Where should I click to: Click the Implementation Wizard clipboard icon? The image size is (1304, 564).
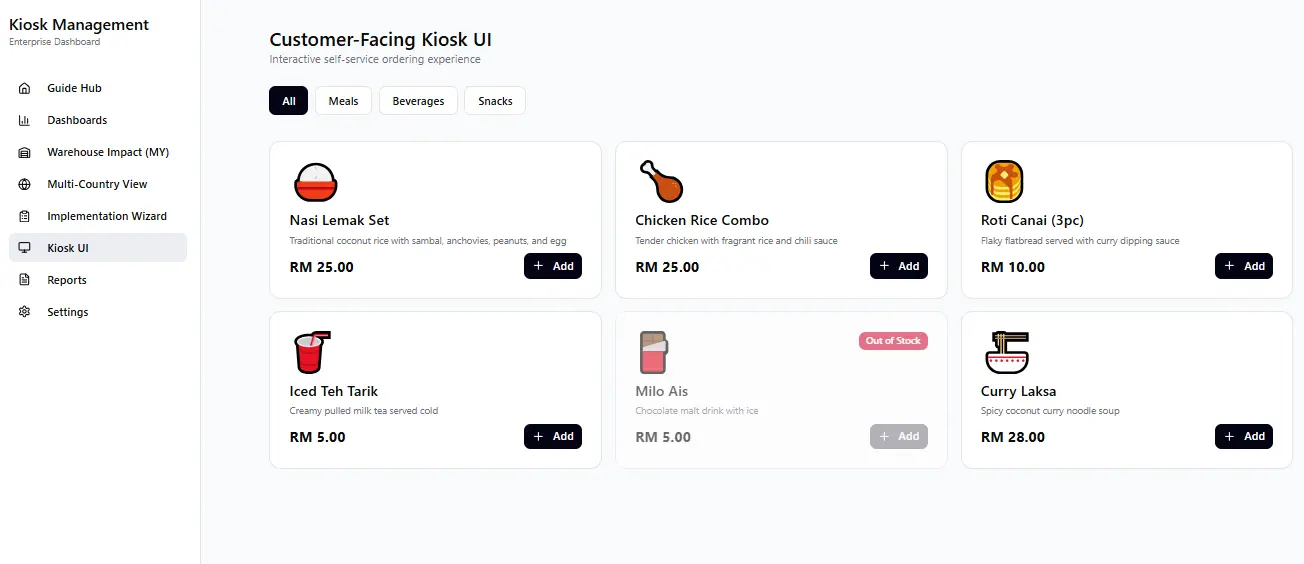pyautogui.click(x=25, y=216)
